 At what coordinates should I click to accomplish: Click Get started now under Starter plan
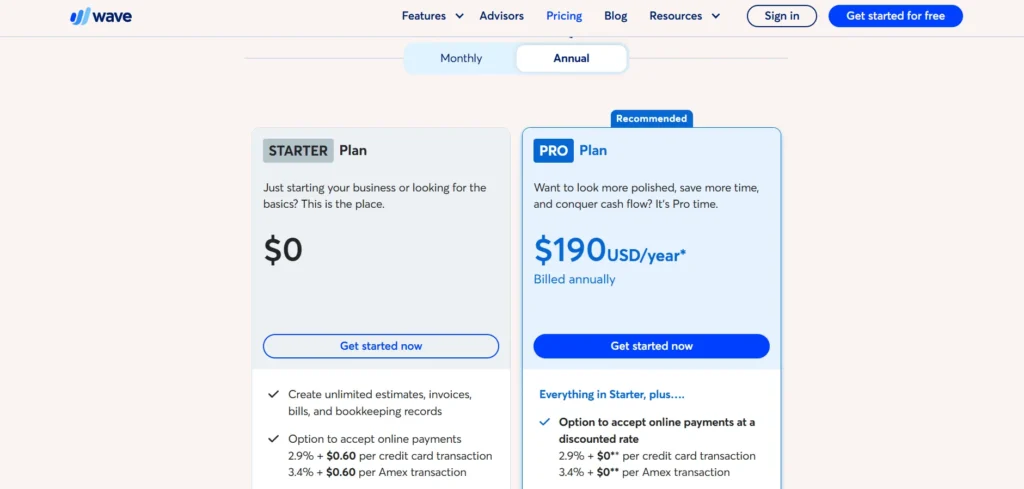tap(381, 346)
